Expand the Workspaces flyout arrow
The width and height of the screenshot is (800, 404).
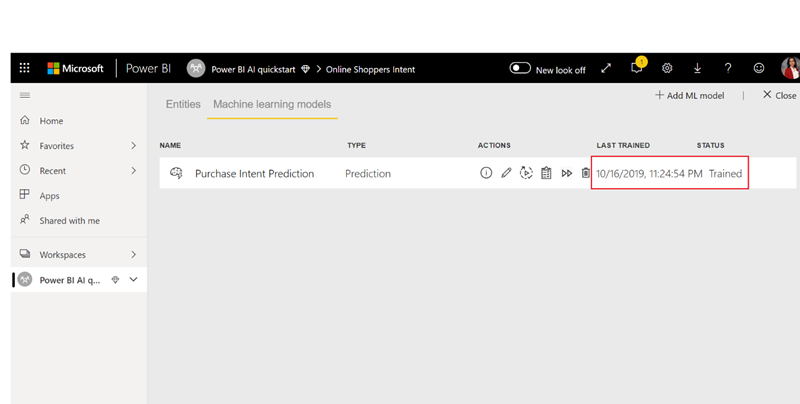[133, 255]
